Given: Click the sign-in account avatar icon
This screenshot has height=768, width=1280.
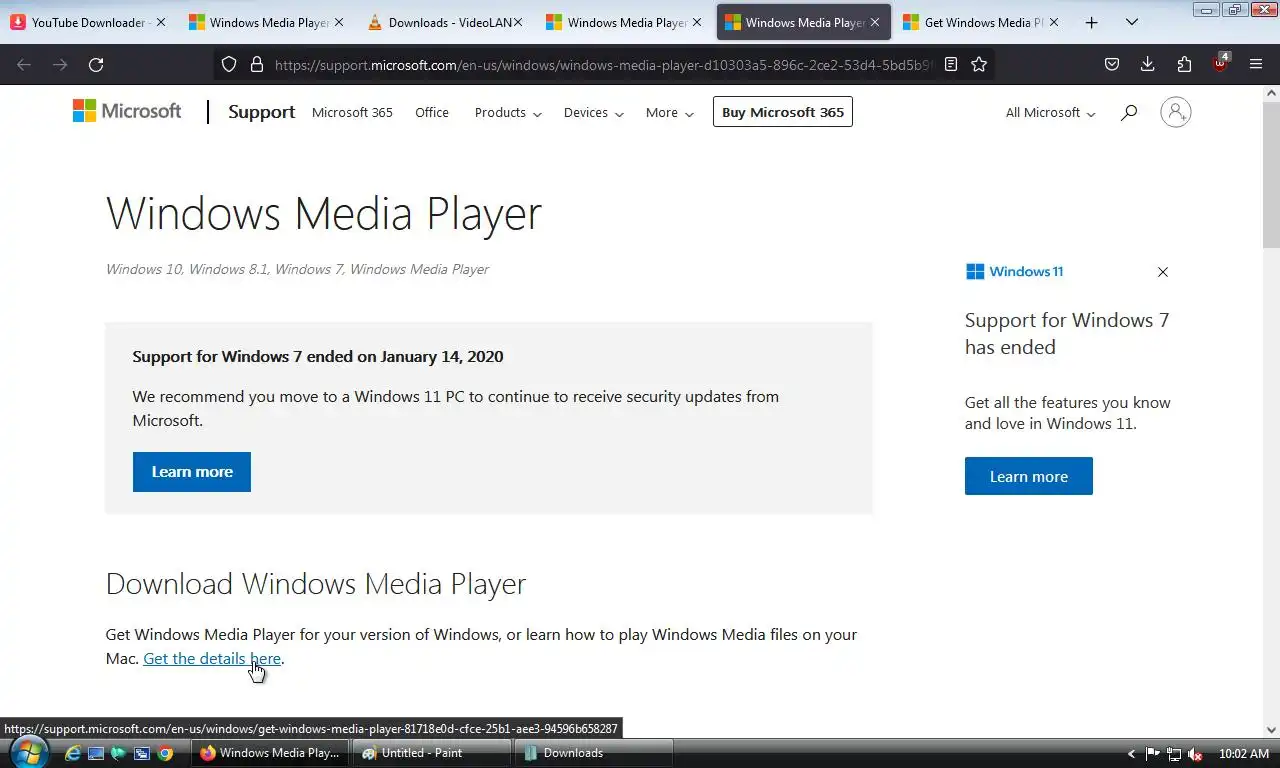Looking at the screenshot, I should point(1176,112).
